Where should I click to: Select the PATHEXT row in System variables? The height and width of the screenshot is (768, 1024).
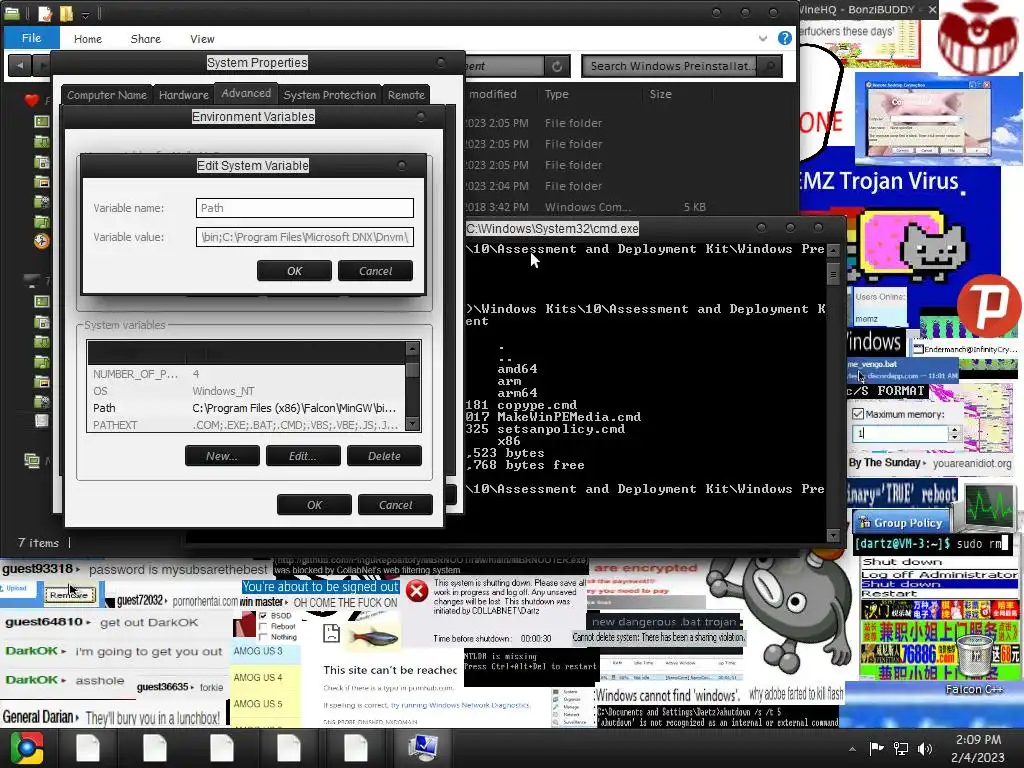pyautogui.click(x=246, y=424)
